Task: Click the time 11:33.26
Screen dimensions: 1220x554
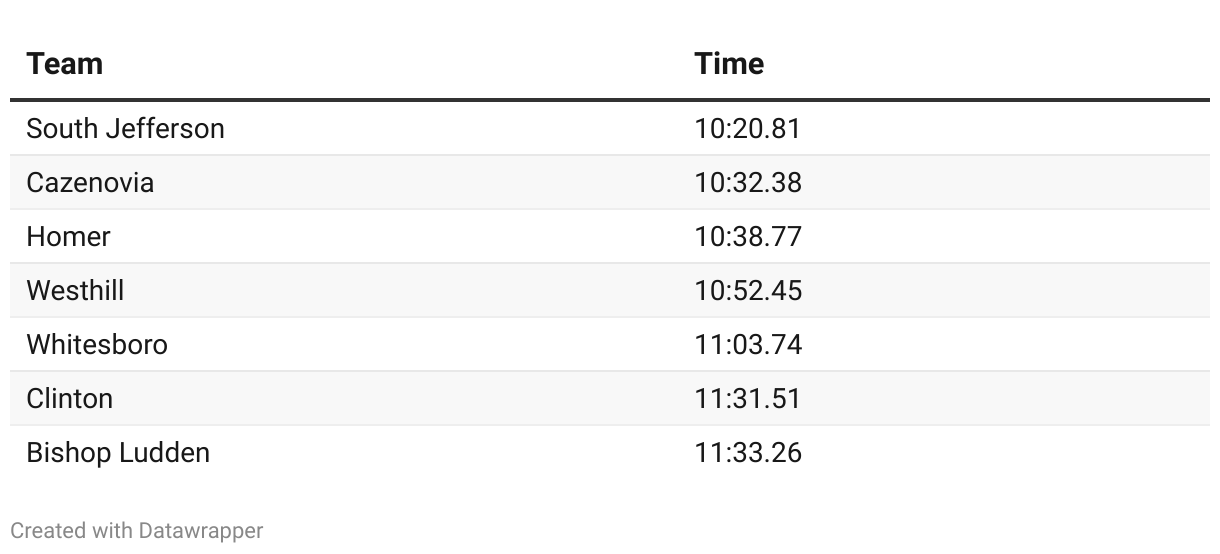Action: point(748,453)
